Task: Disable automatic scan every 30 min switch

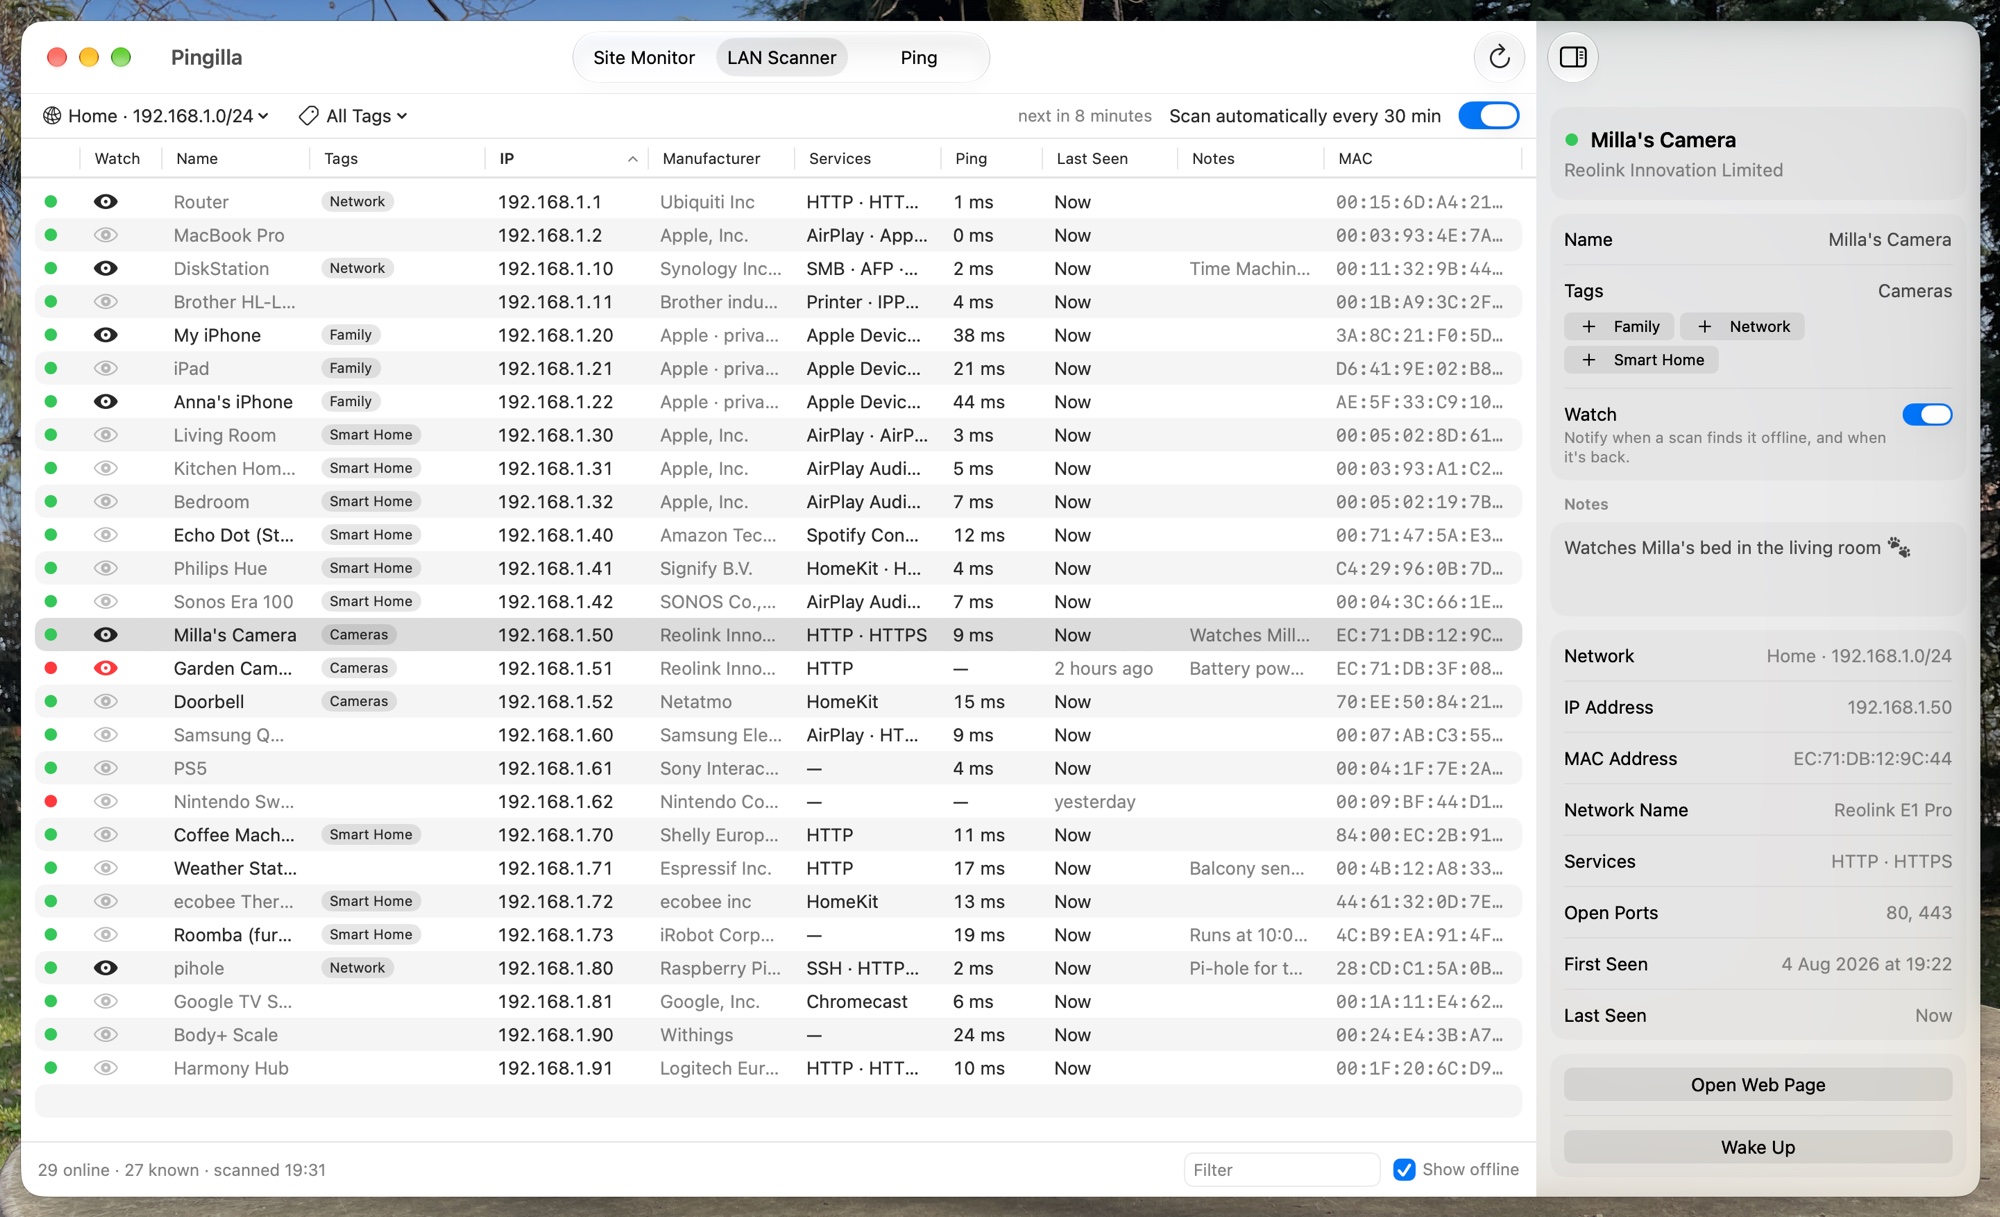Action: point(1488,116)
